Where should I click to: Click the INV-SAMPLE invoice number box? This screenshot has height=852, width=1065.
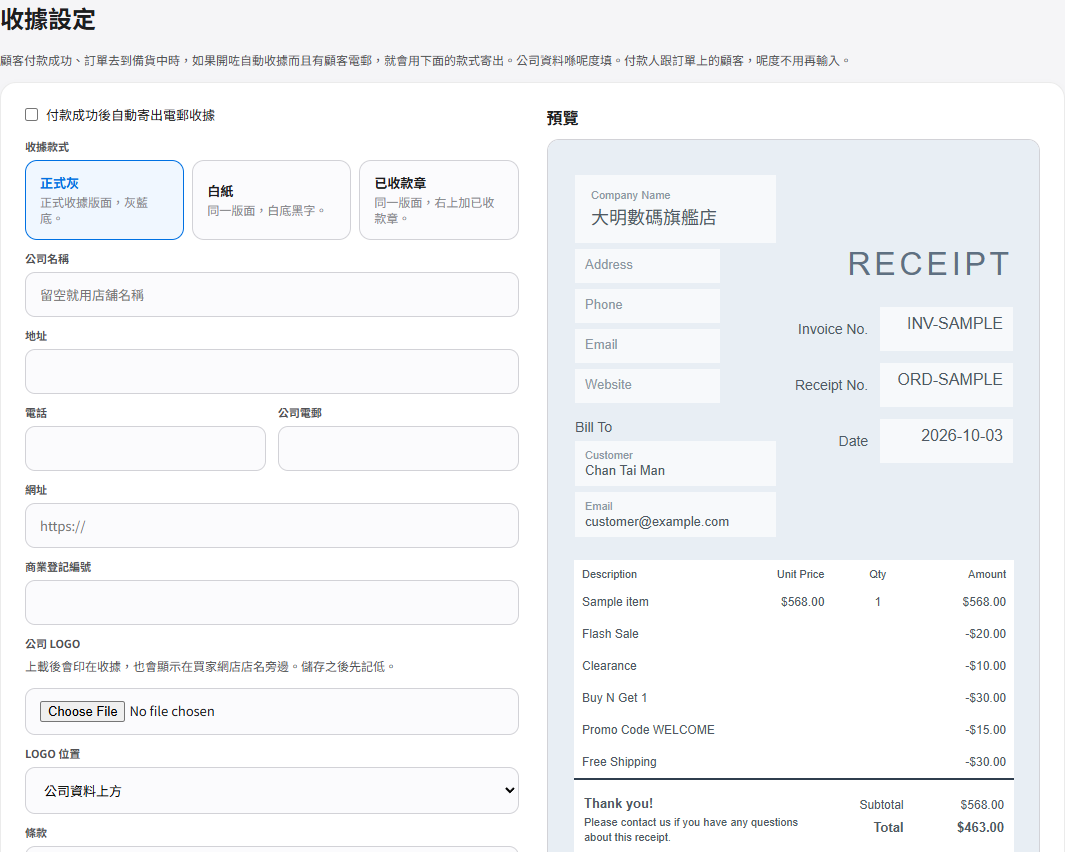pos(946,329)
